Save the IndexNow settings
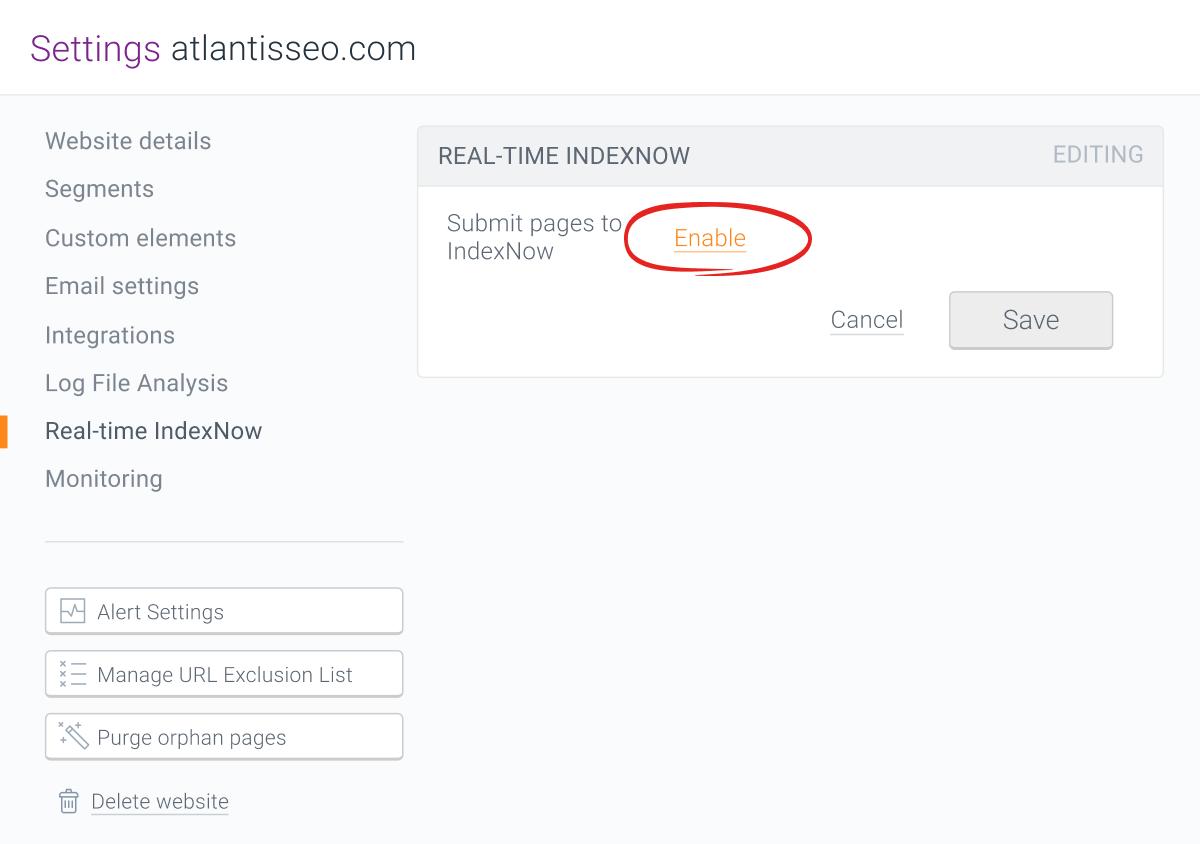The width and height of the screenshot is (1200, 844). coord(1031,320)
